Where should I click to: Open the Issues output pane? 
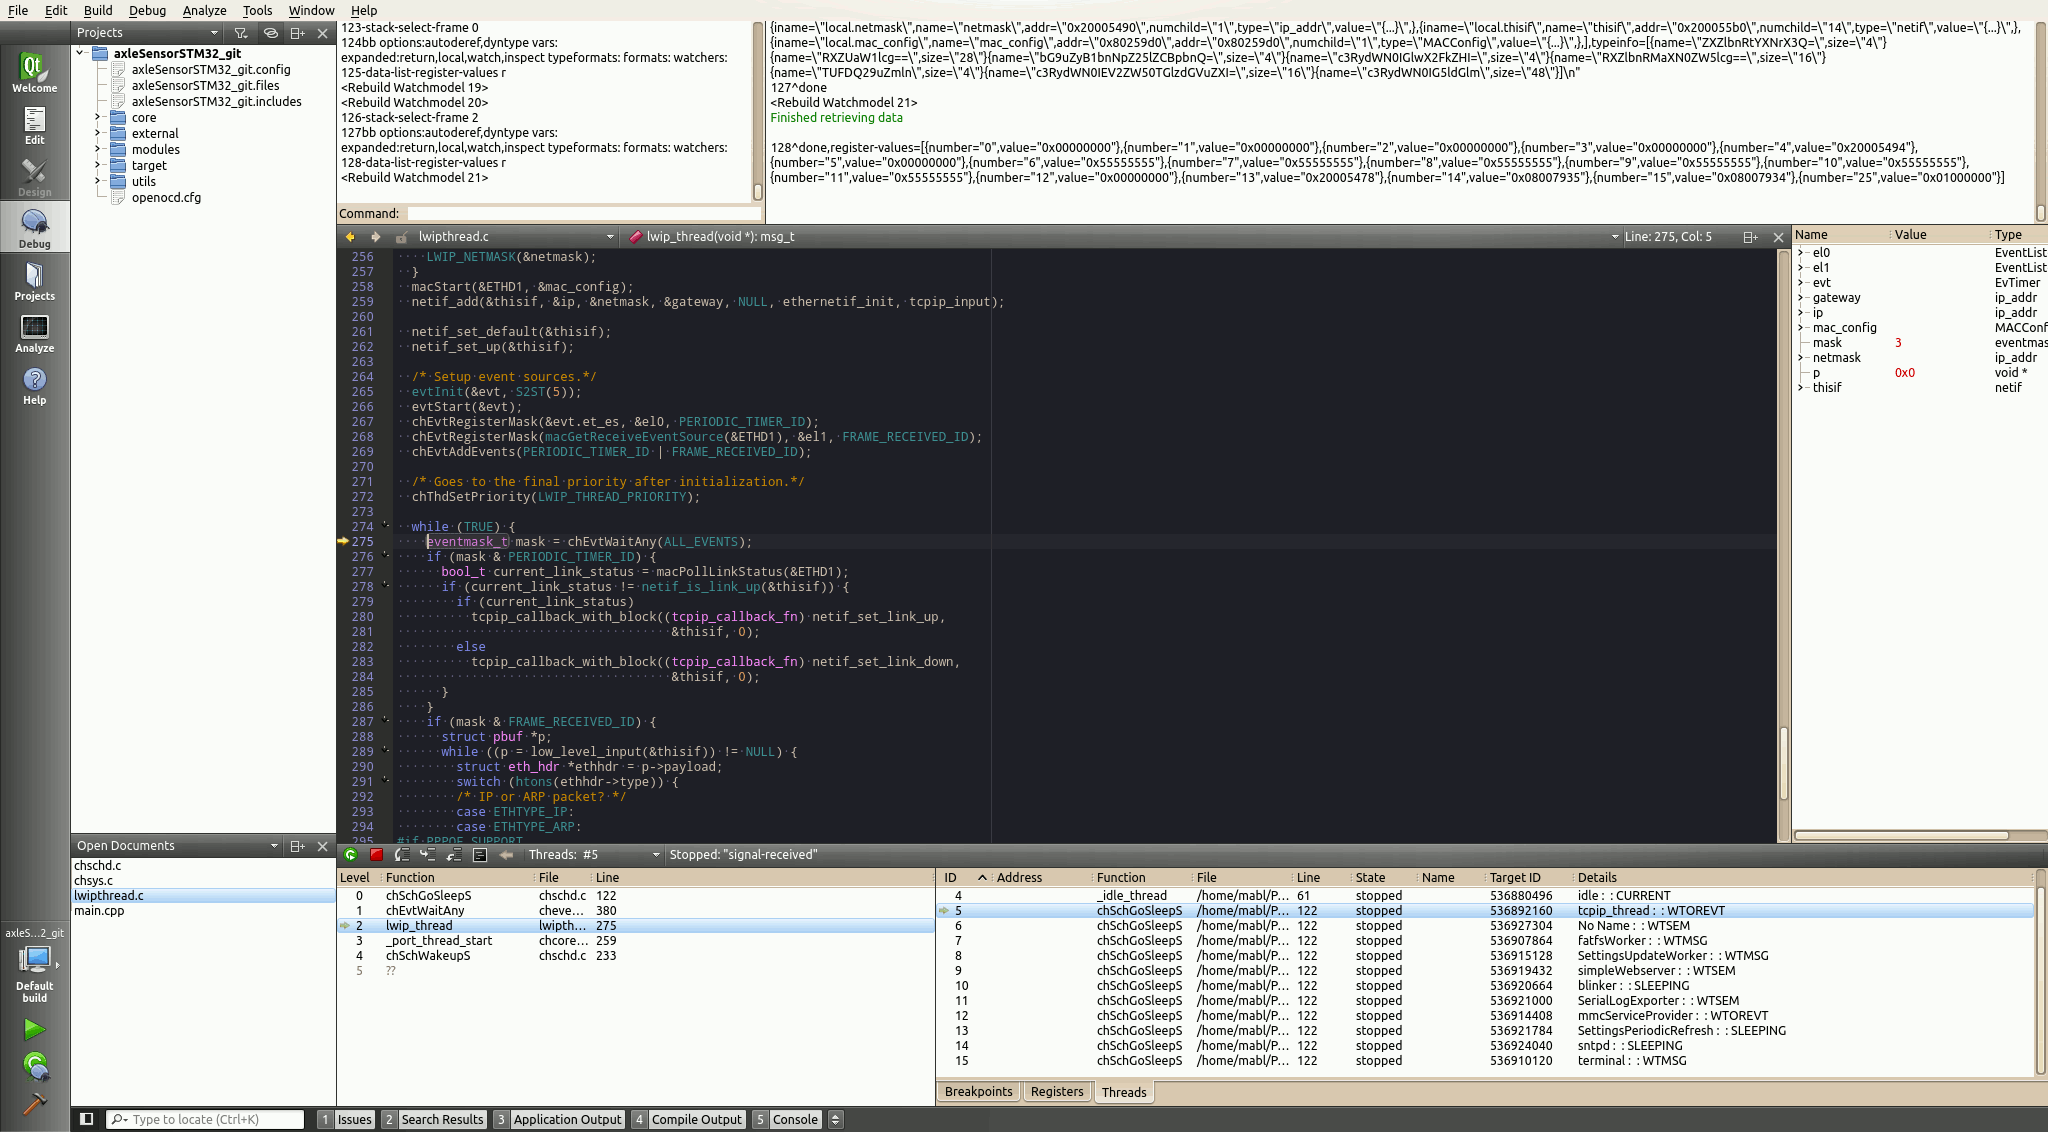pos(346,1120)
